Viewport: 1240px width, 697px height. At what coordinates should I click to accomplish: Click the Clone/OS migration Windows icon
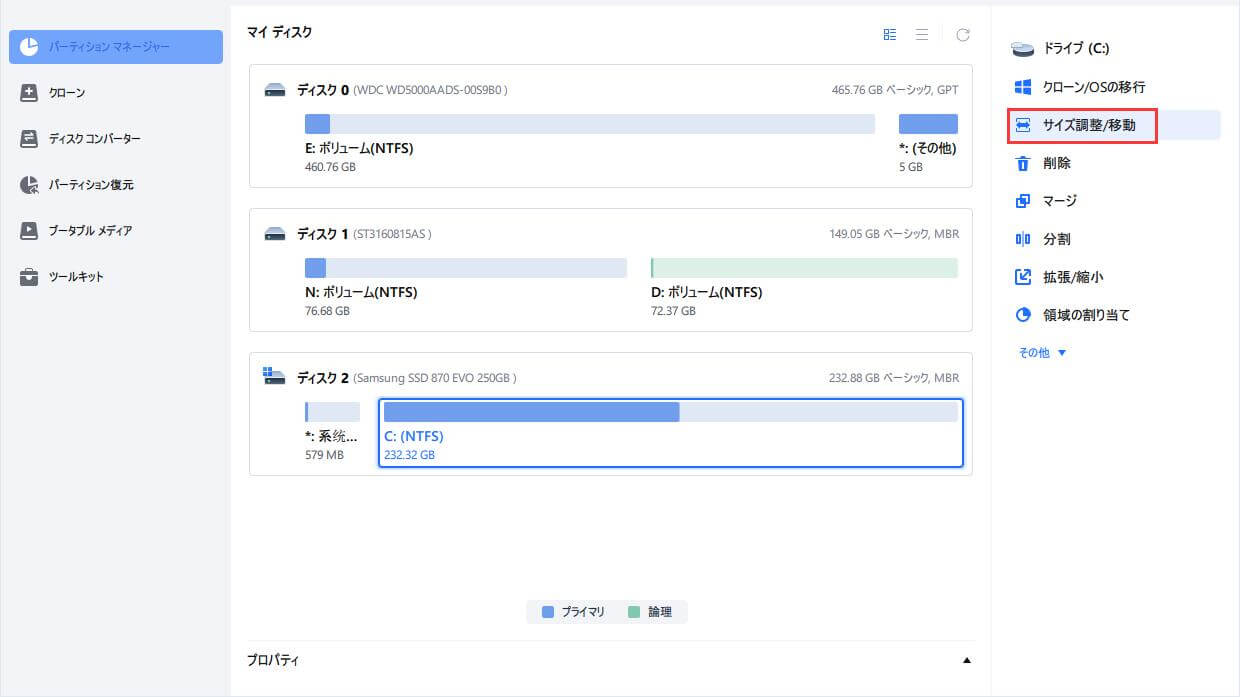click(1022, 87)
